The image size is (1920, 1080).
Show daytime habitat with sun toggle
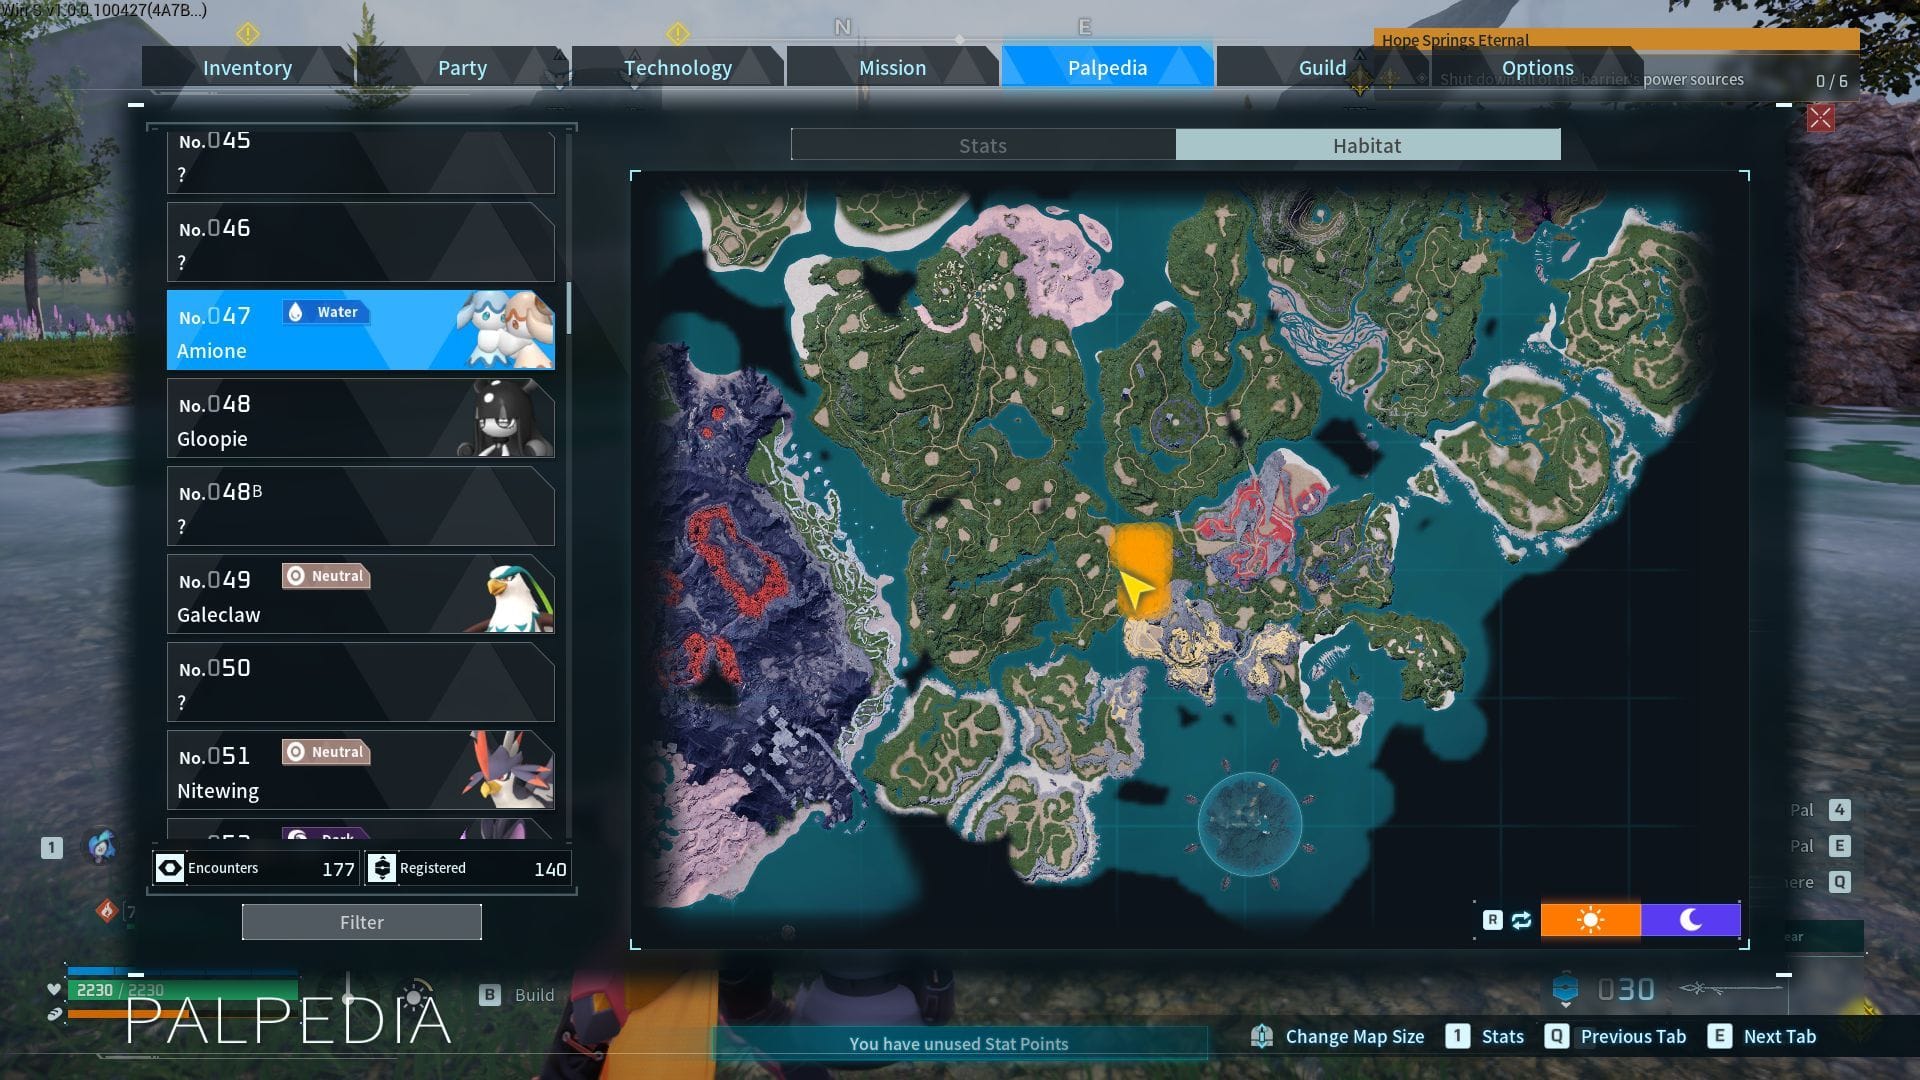click(1590, 920)
